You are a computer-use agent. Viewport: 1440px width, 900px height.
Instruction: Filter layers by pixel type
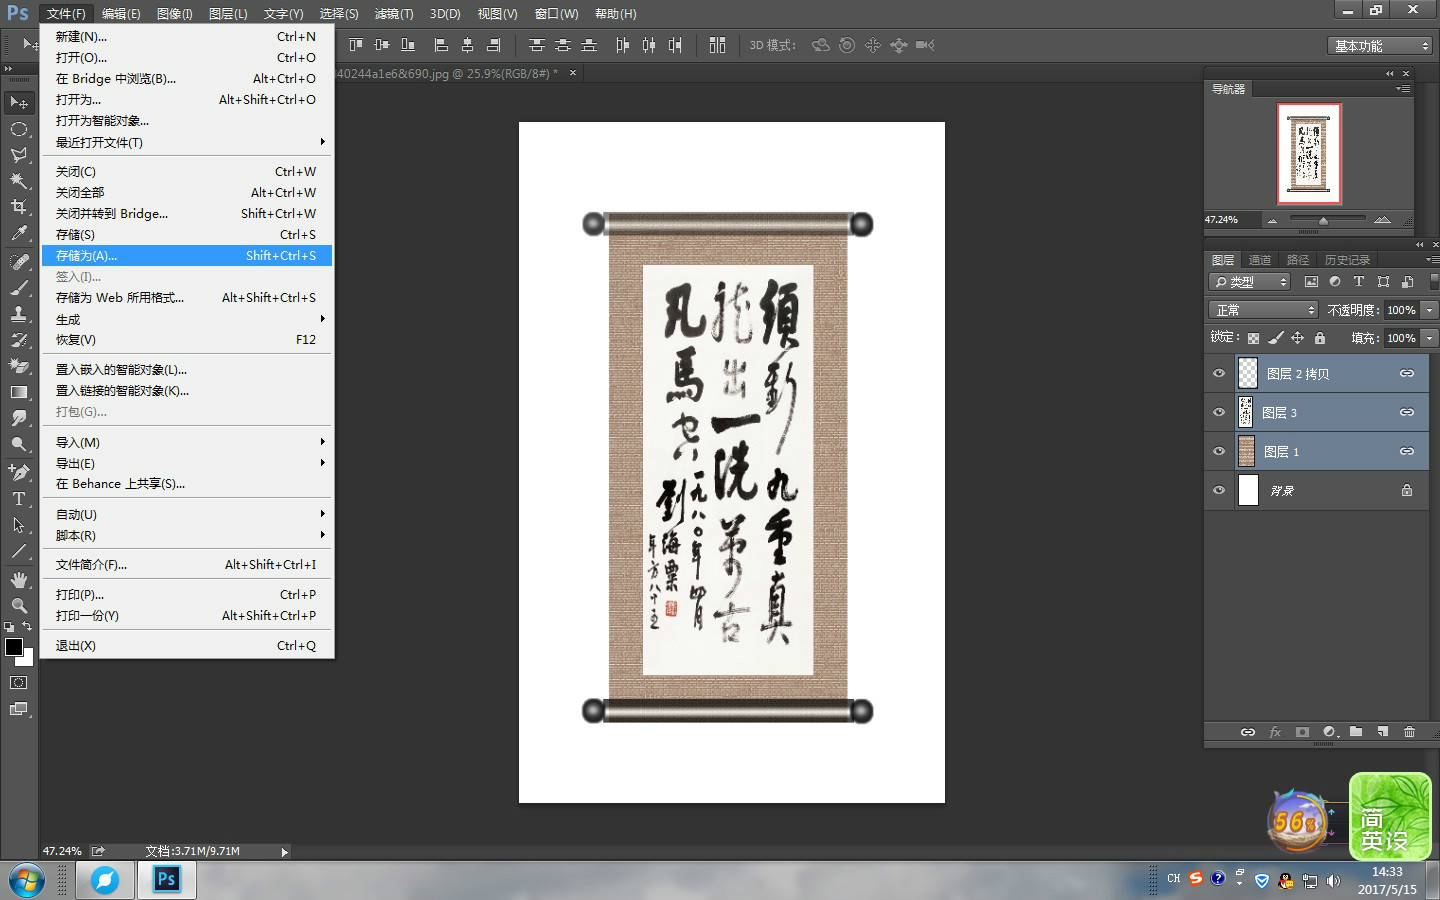1311,282
